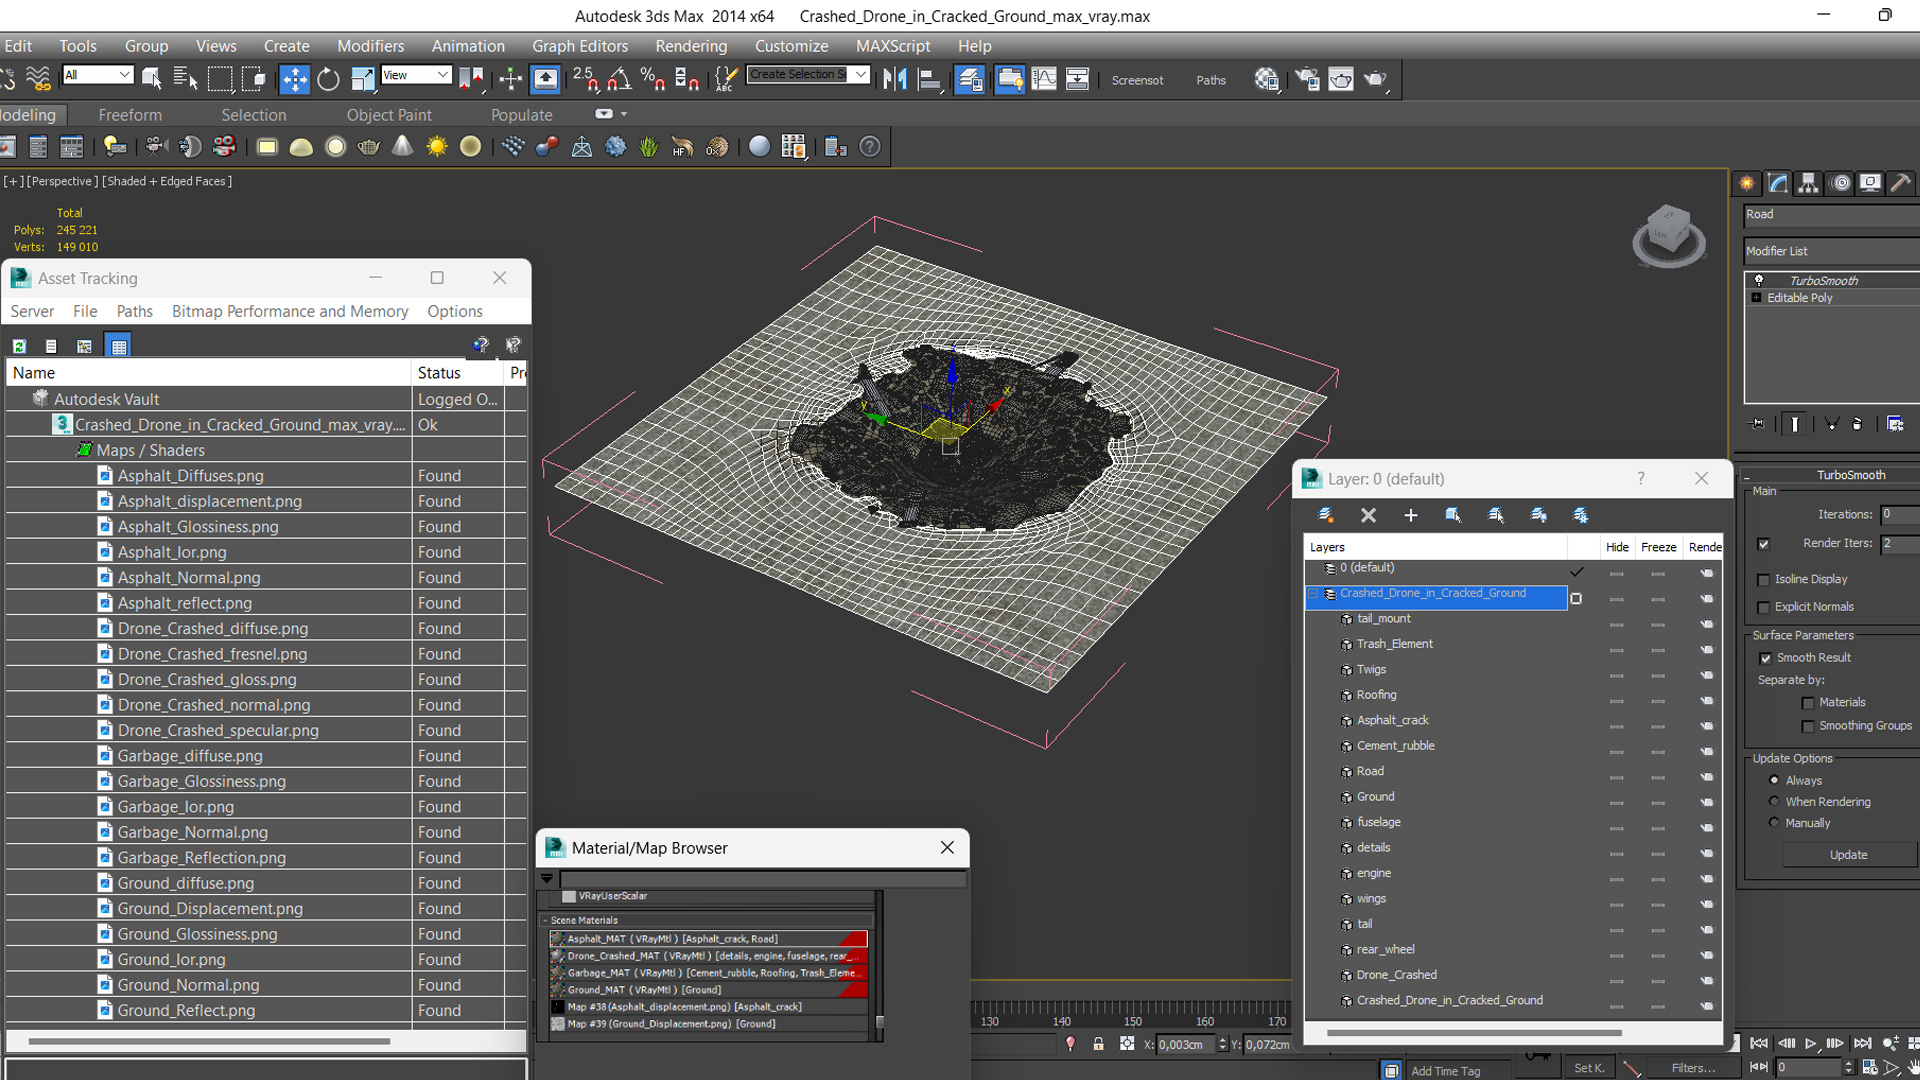Click the ViewCube in viewport

tap(1668, 236)
